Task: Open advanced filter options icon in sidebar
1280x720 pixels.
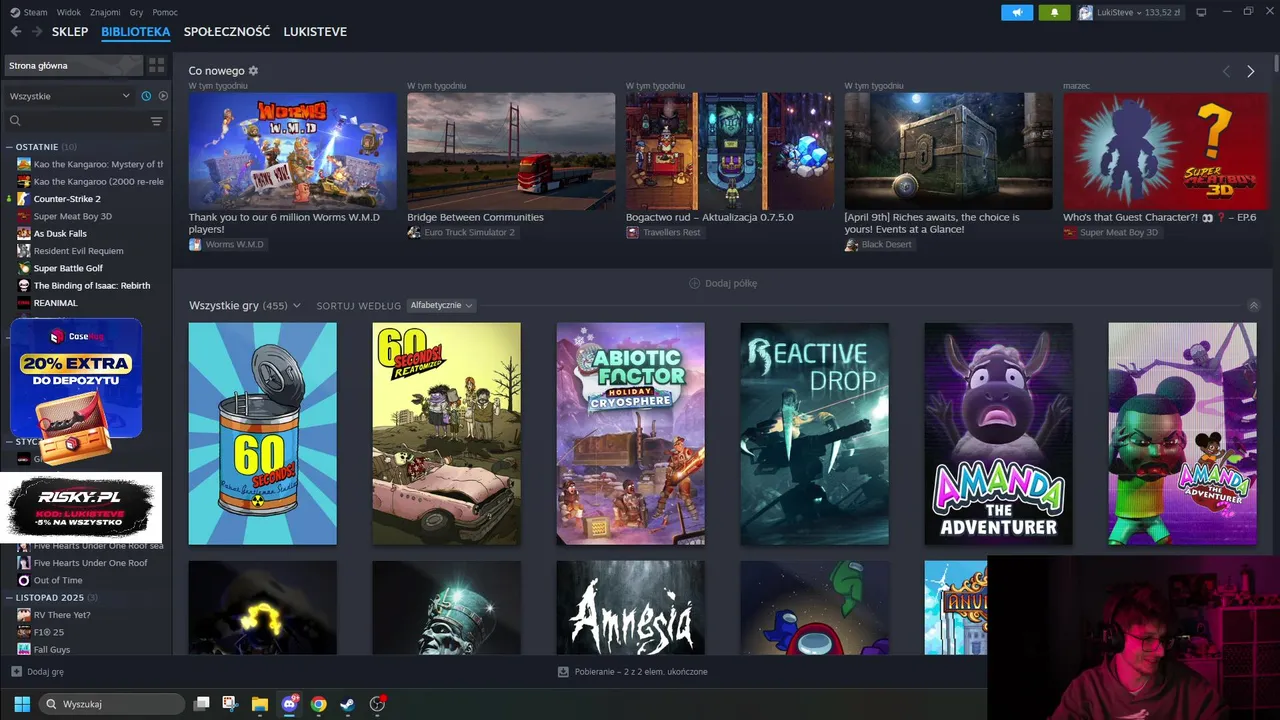Action: click(x=156, y=121)
